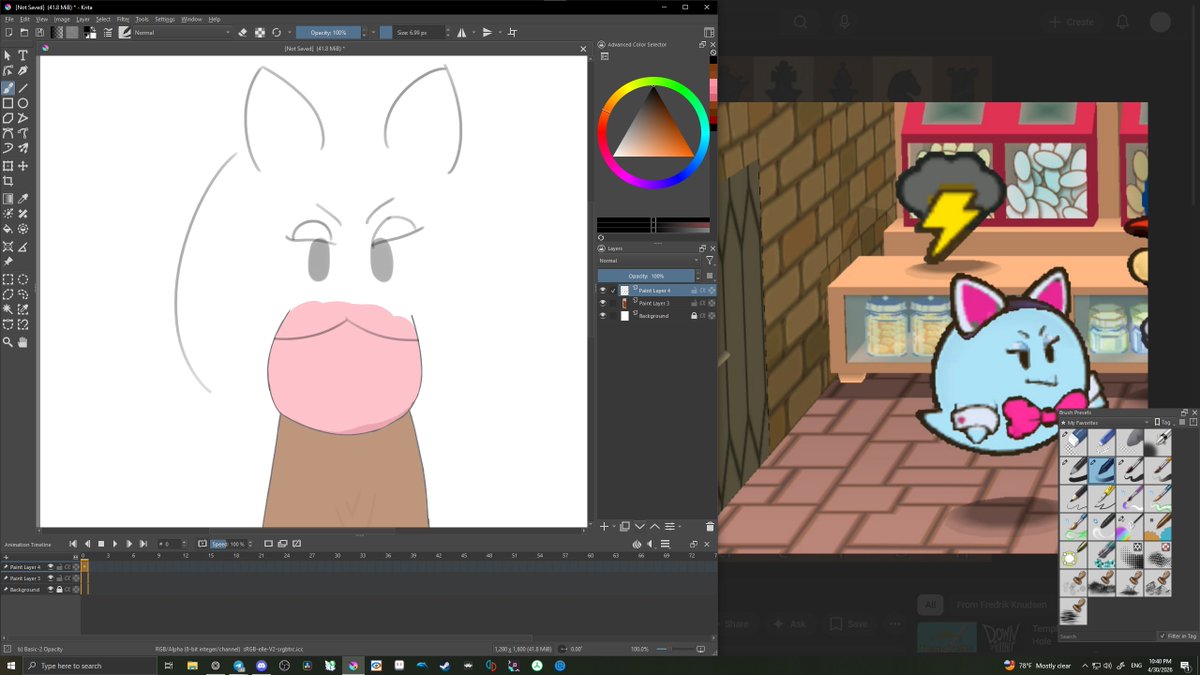Click the layer Opacity 100% slider
Viewport: 1200px width, 675px height.
point(646,276)
